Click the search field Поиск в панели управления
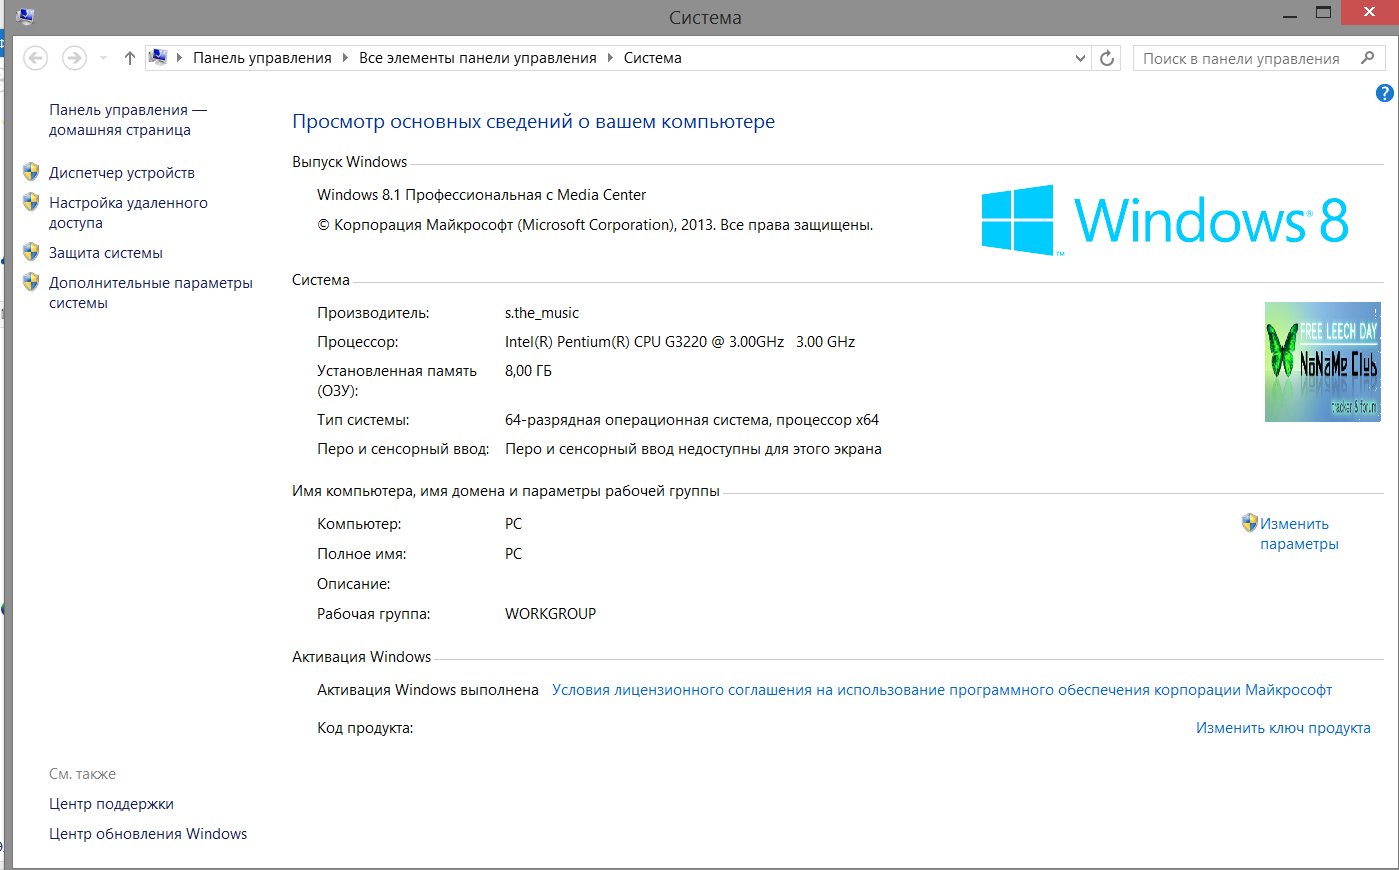The width and height of the screenshot is (1399, 870). (1243, 58)
